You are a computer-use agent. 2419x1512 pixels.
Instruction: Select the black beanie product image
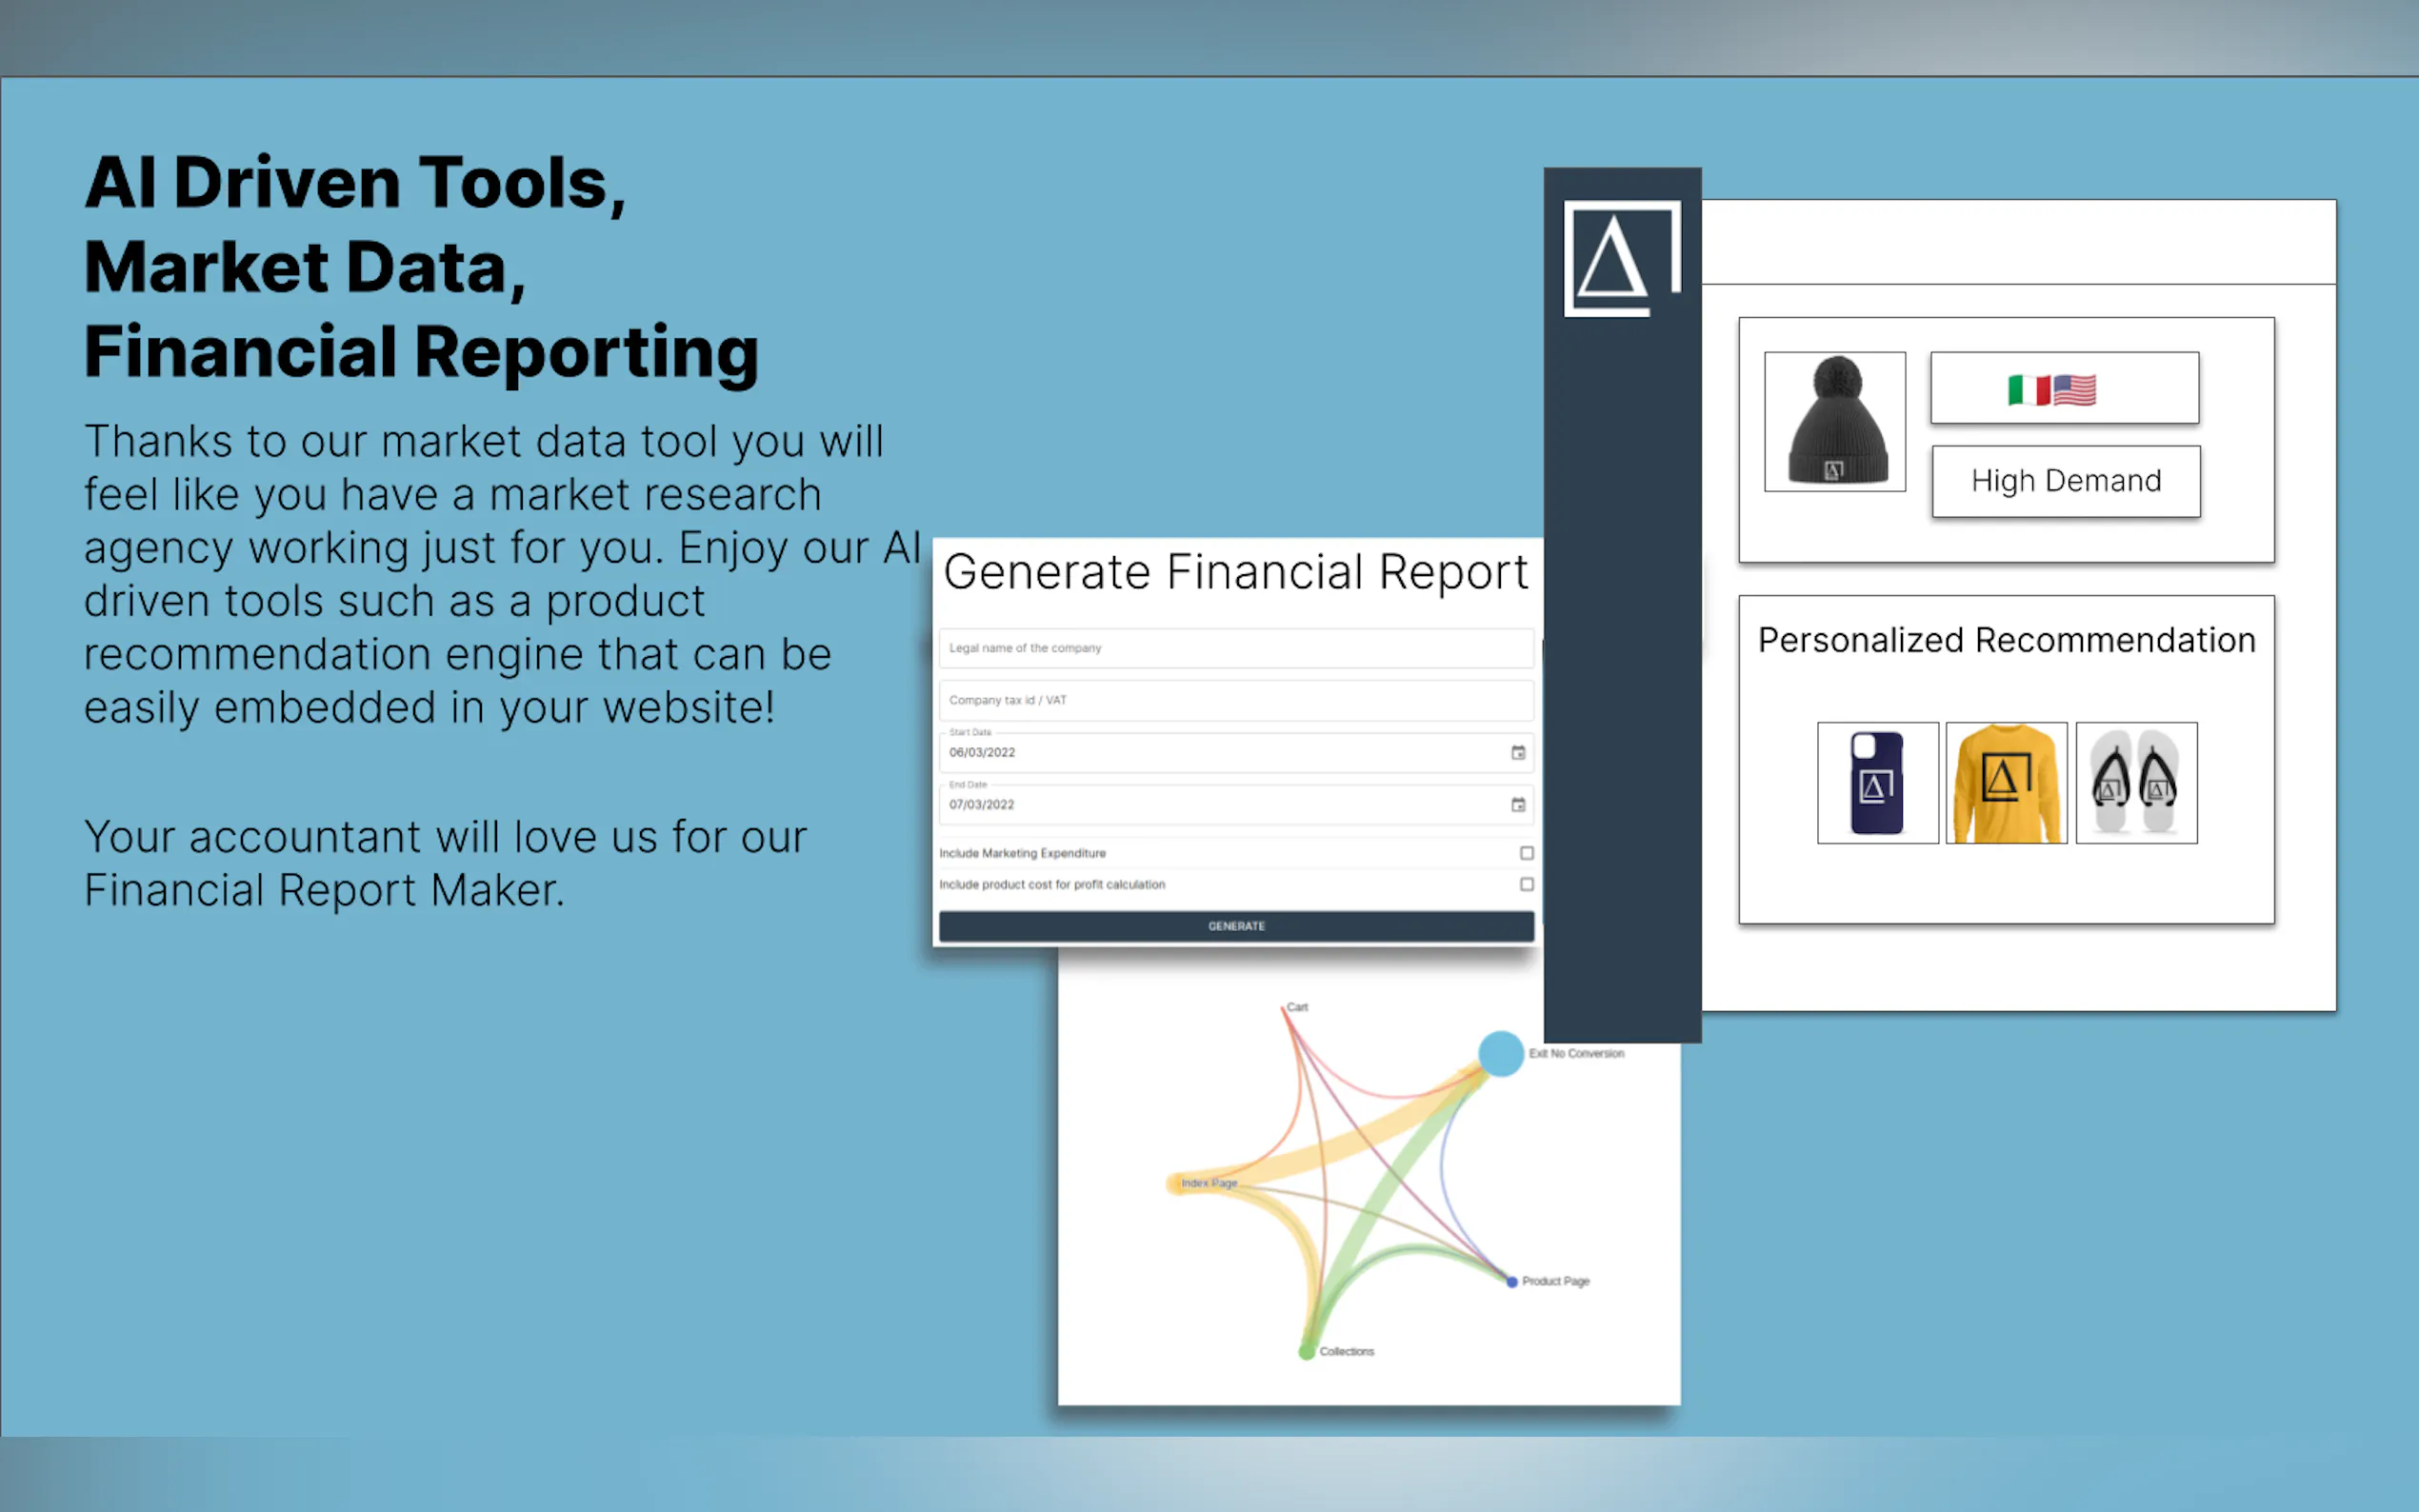click(1834, 421)
